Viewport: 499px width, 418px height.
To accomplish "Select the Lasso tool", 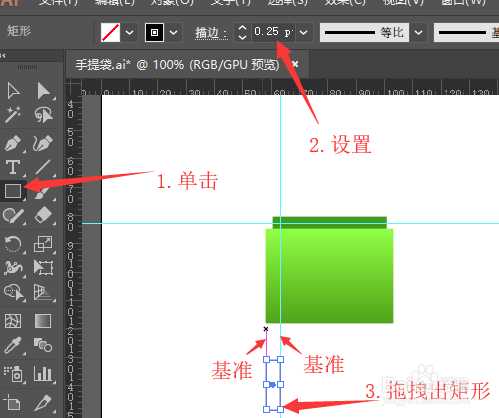I will click(43, 115).
